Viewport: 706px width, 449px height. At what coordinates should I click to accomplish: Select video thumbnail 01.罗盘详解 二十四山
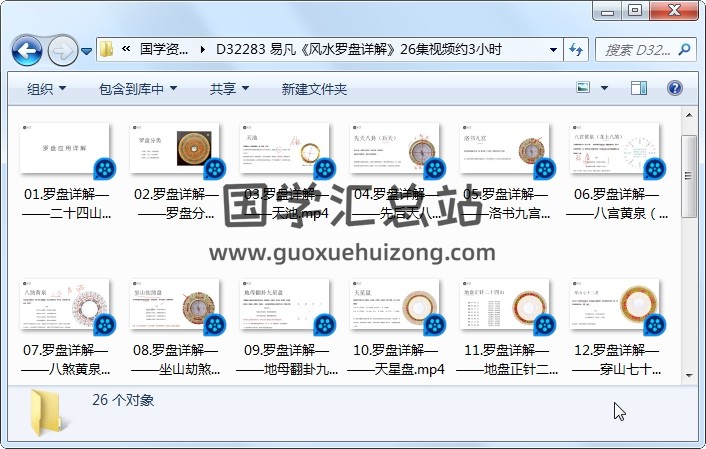click(65, 148)
